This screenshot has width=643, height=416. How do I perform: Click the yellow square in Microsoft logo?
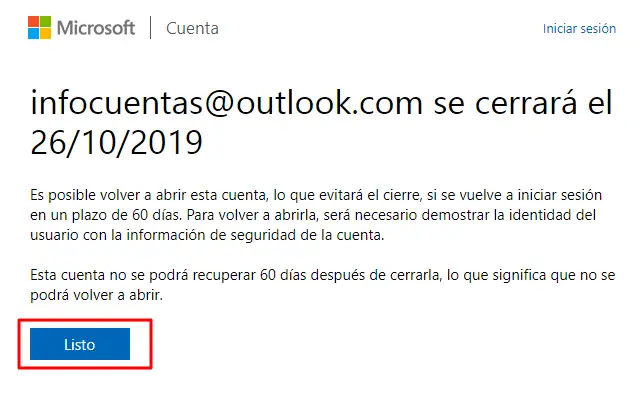click(46, 33)
